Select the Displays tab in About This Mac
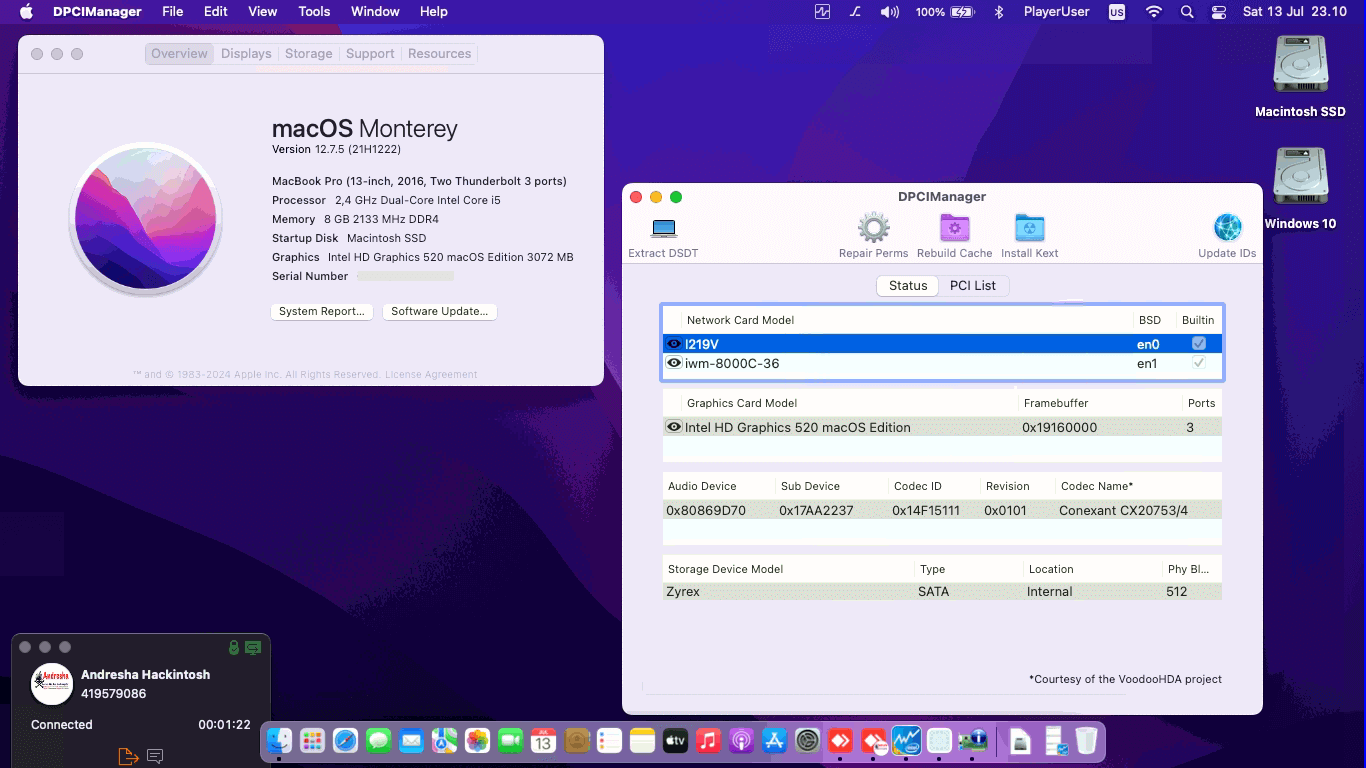The height and width of the screenshot is (768, 1366). [246, 54]
